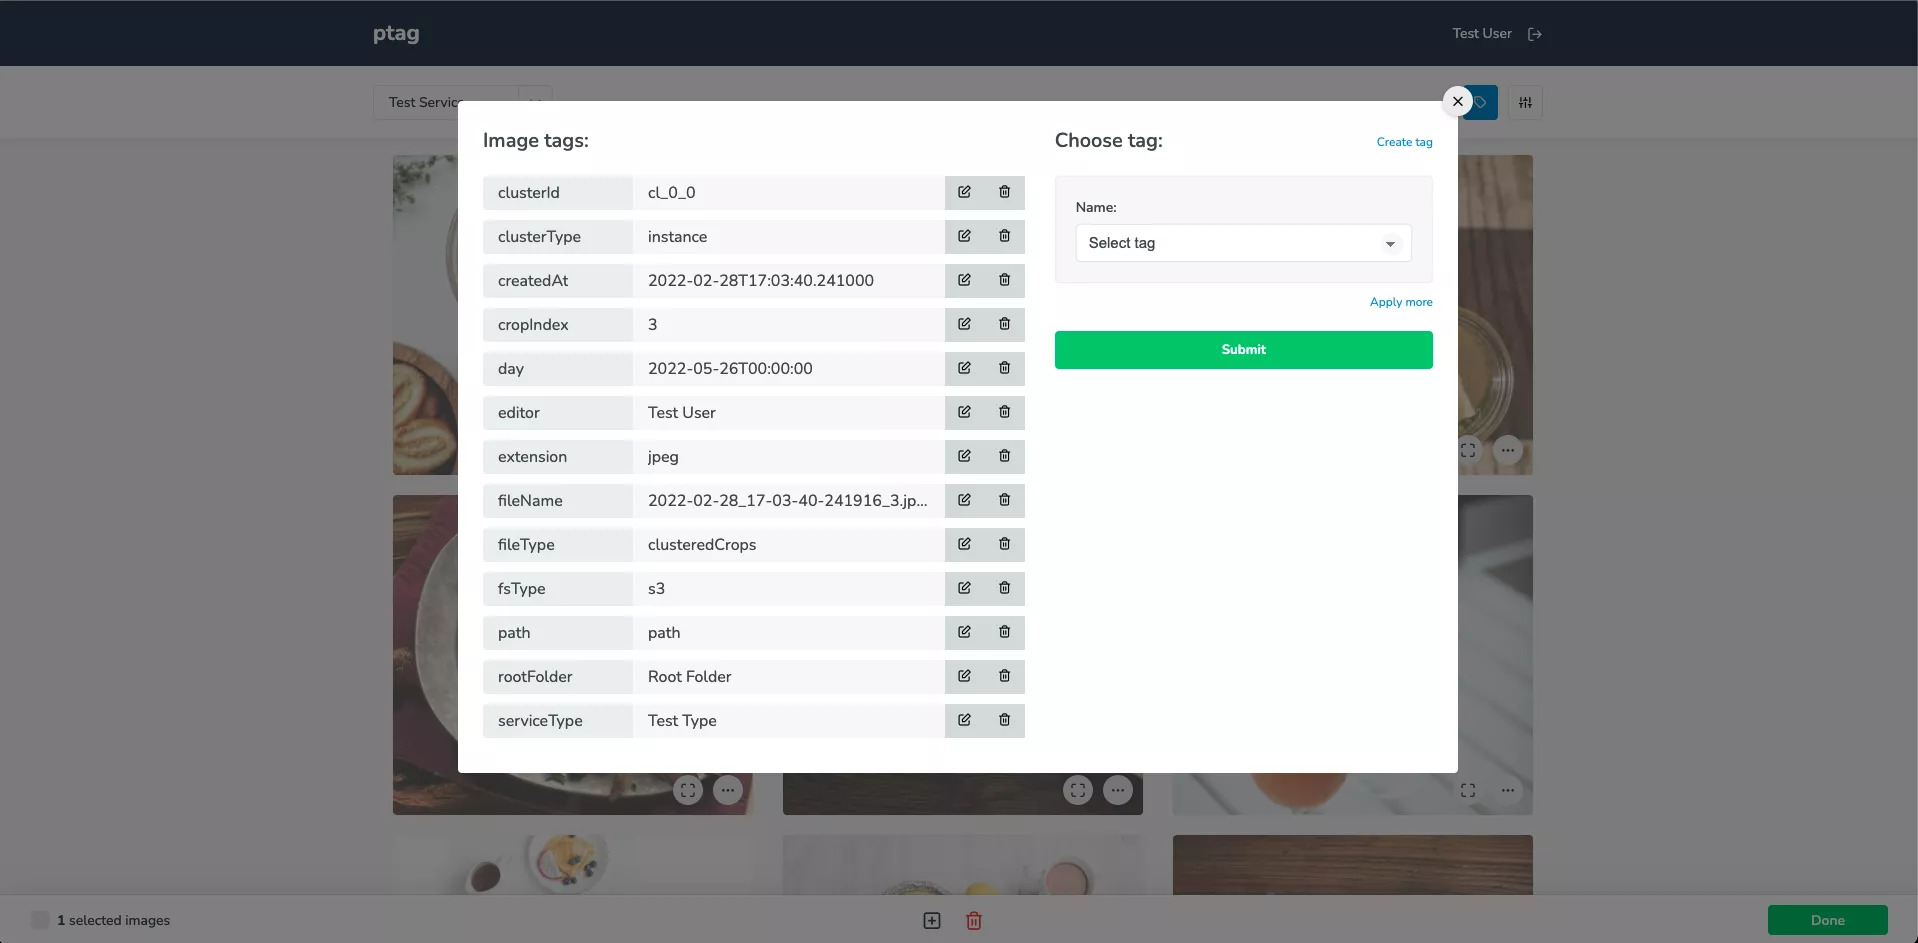Delete the serviceType tag
Screen dimensions: 1918x943
(1004, 720)
